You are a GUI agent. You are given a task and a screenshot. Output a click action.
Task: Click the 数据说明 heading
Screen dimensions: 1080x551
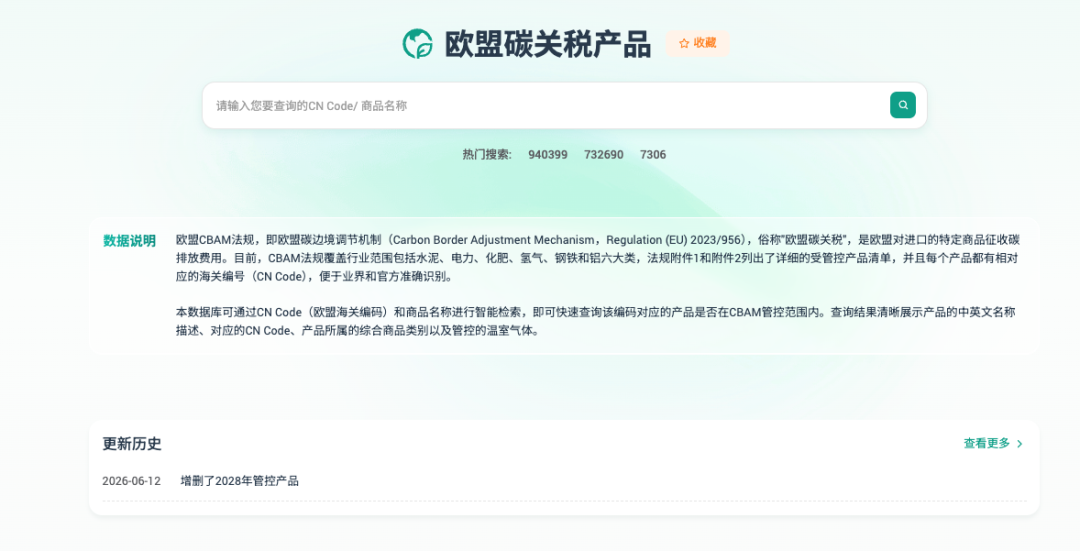(129, 241)
